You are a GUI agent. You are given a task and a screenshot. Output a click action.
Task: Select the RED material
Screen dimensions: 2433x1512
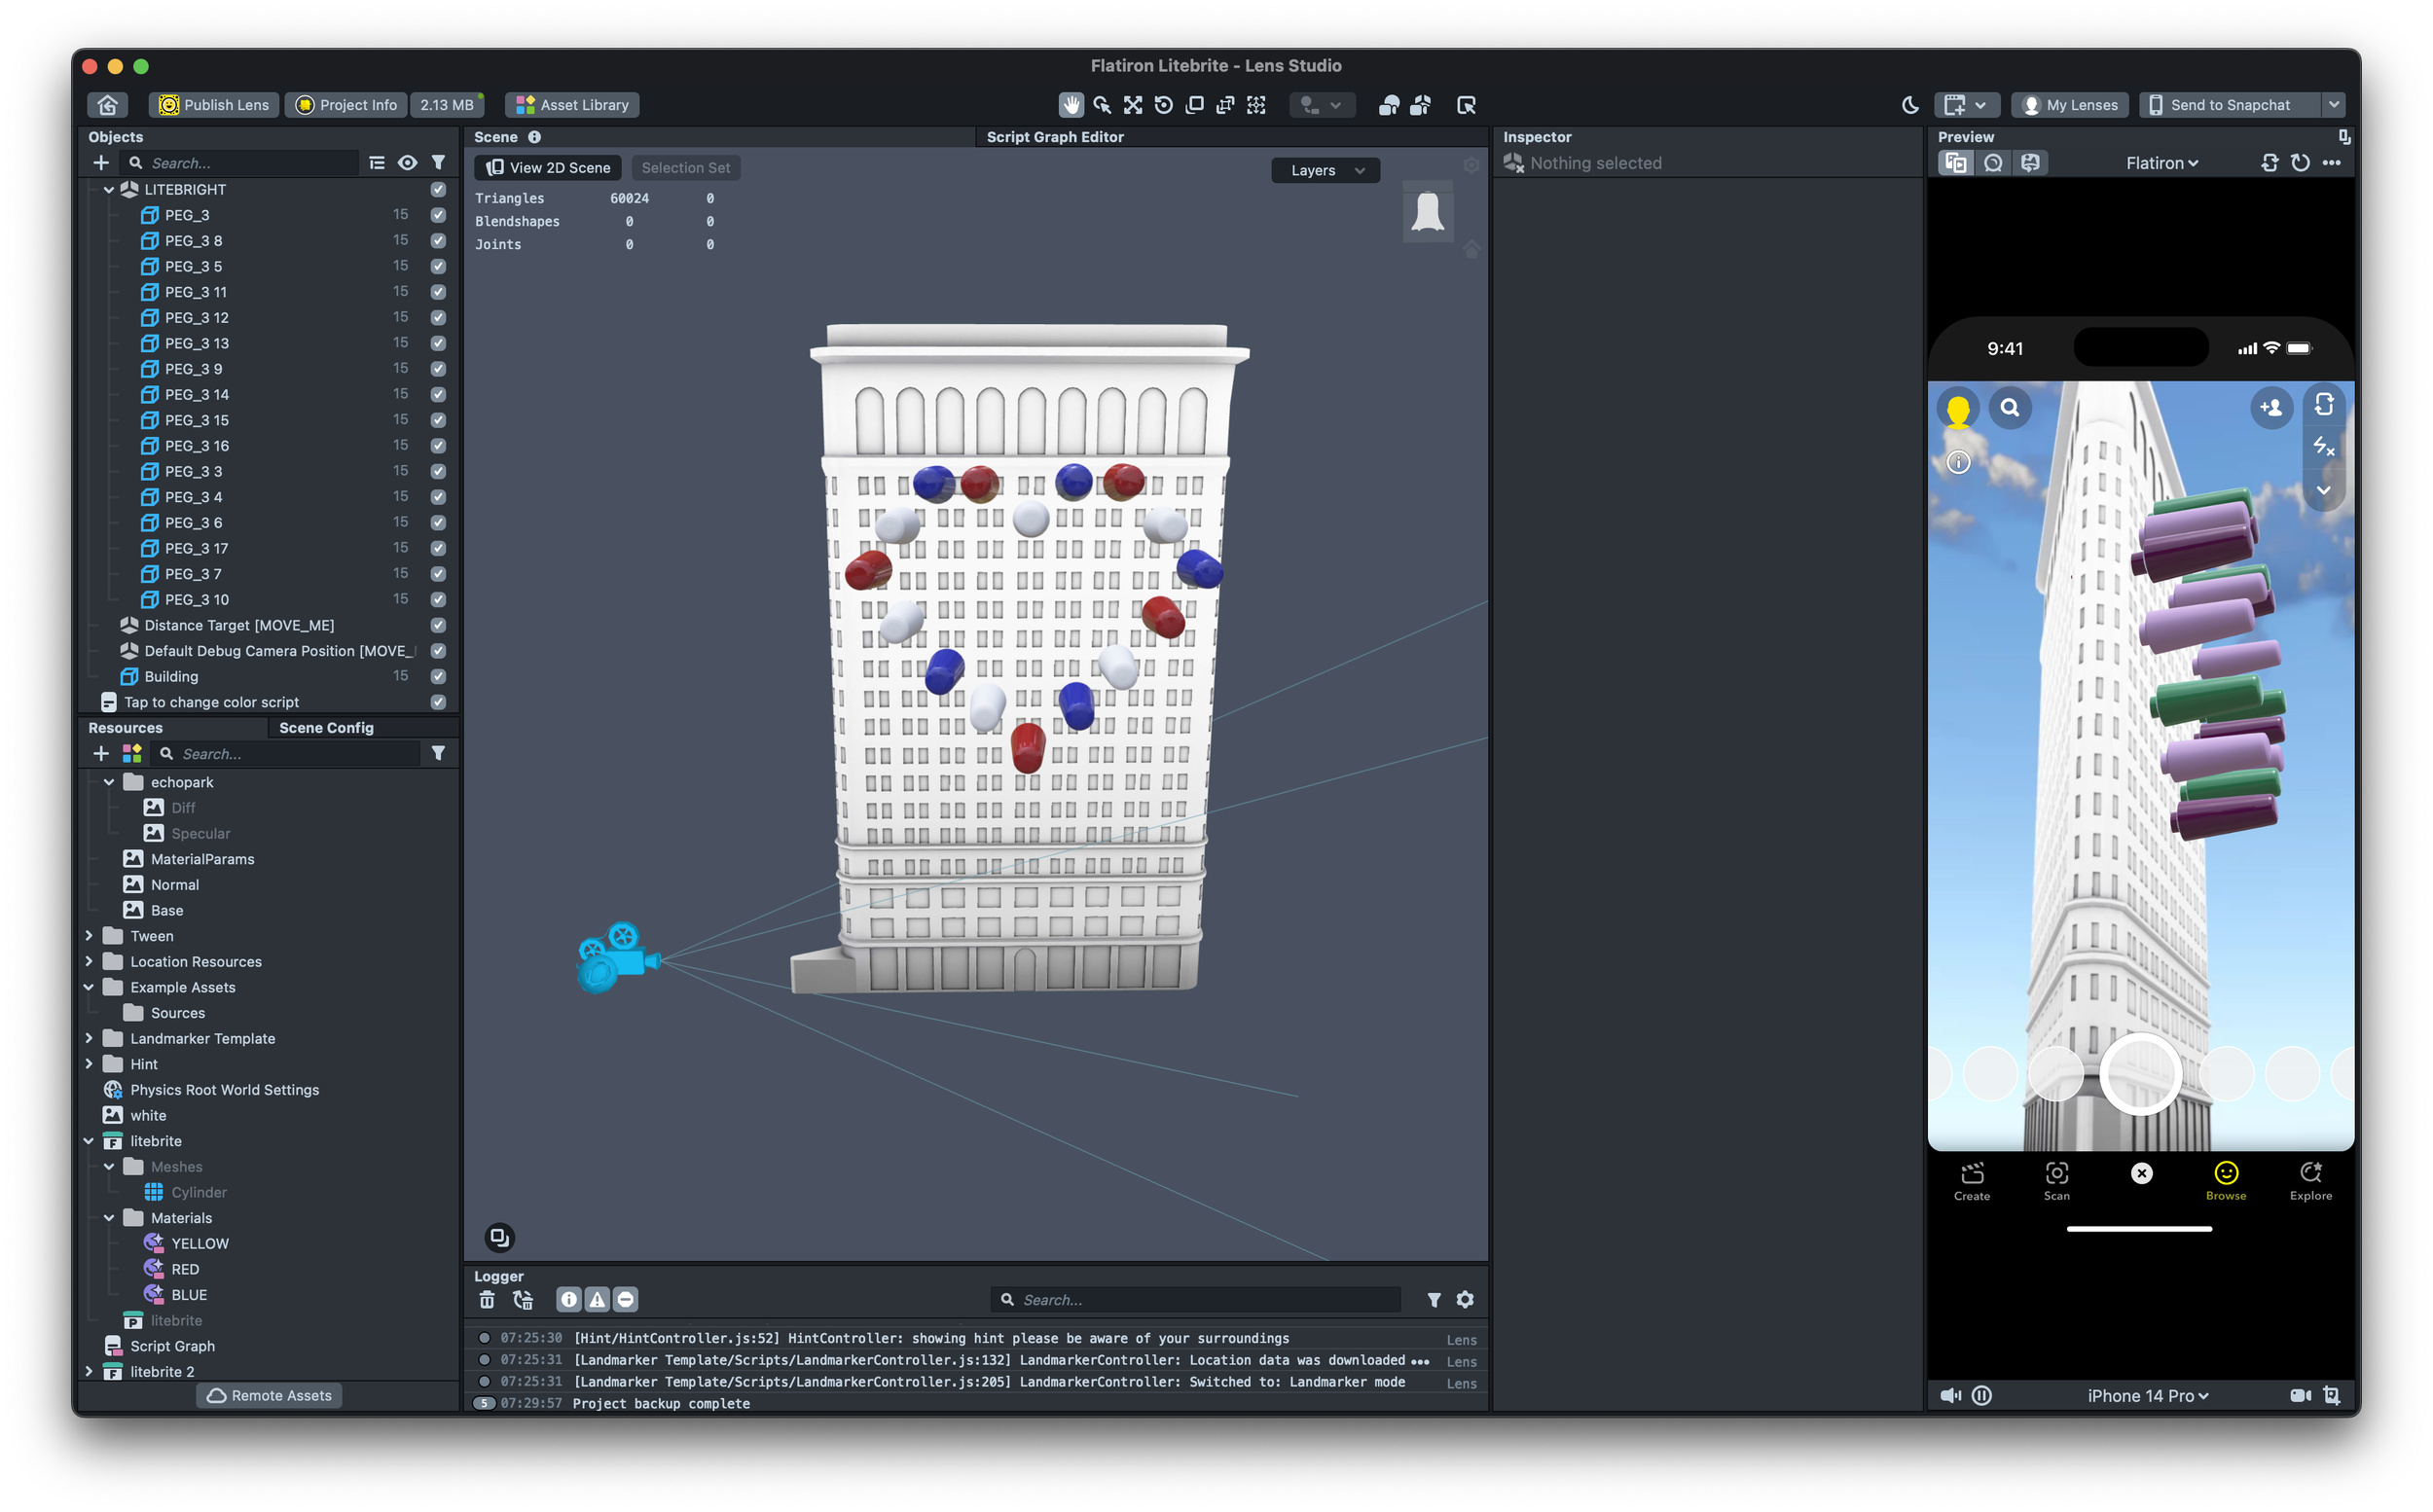[185, 1269]
